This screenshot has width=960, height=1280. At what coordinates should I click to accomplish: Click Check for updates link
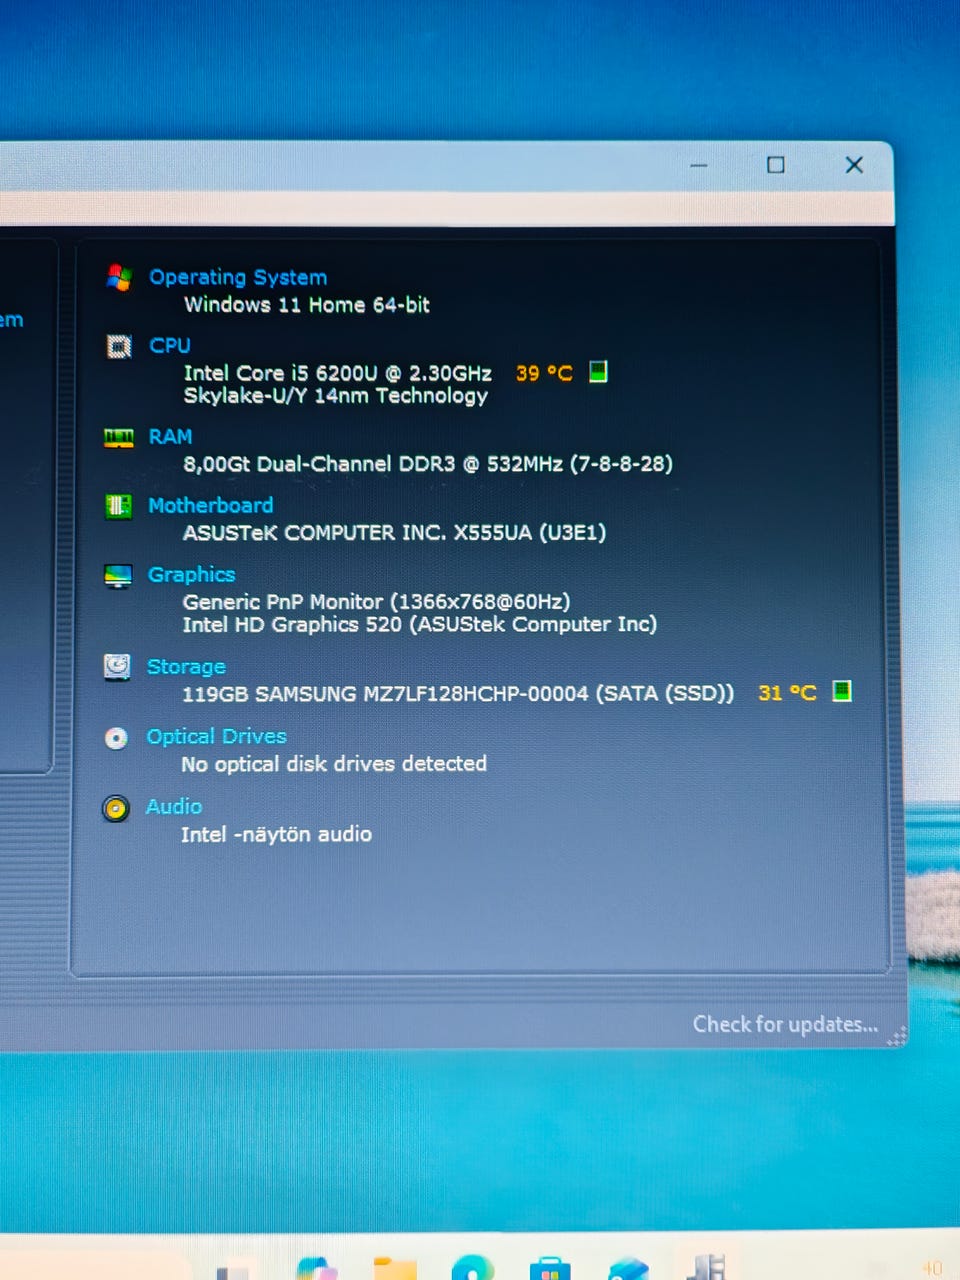pyautogui.click(x=785, y=1024)
